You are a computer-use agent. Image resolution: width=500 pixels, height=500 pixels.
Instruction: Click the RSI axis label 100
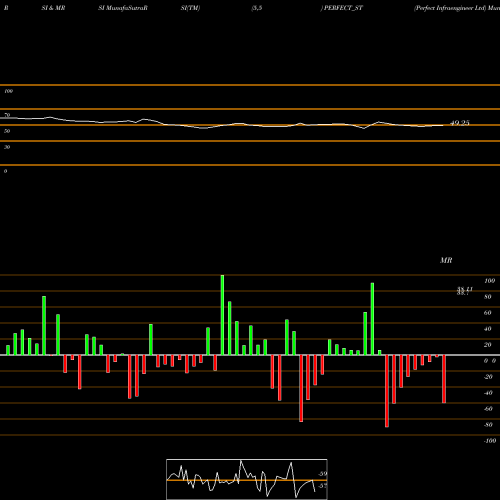tap(9, 91)
